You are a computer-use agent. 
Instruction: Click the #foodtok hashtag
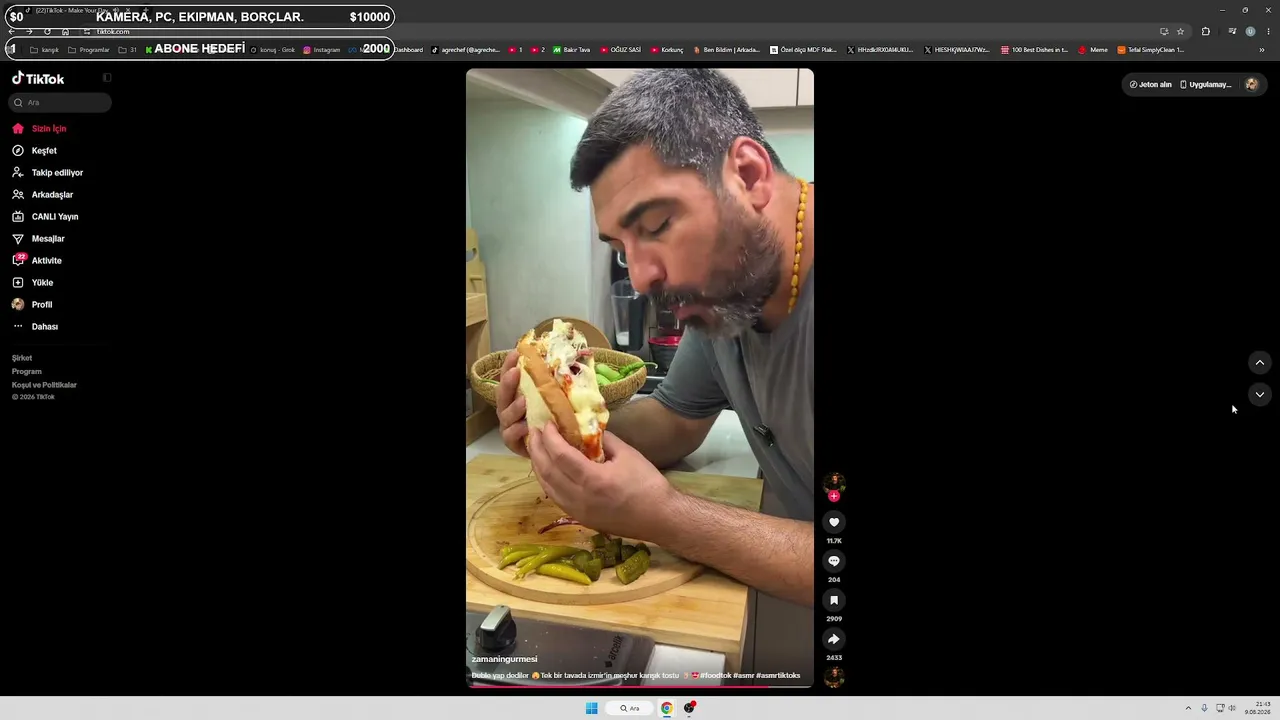tap(716, 676)
